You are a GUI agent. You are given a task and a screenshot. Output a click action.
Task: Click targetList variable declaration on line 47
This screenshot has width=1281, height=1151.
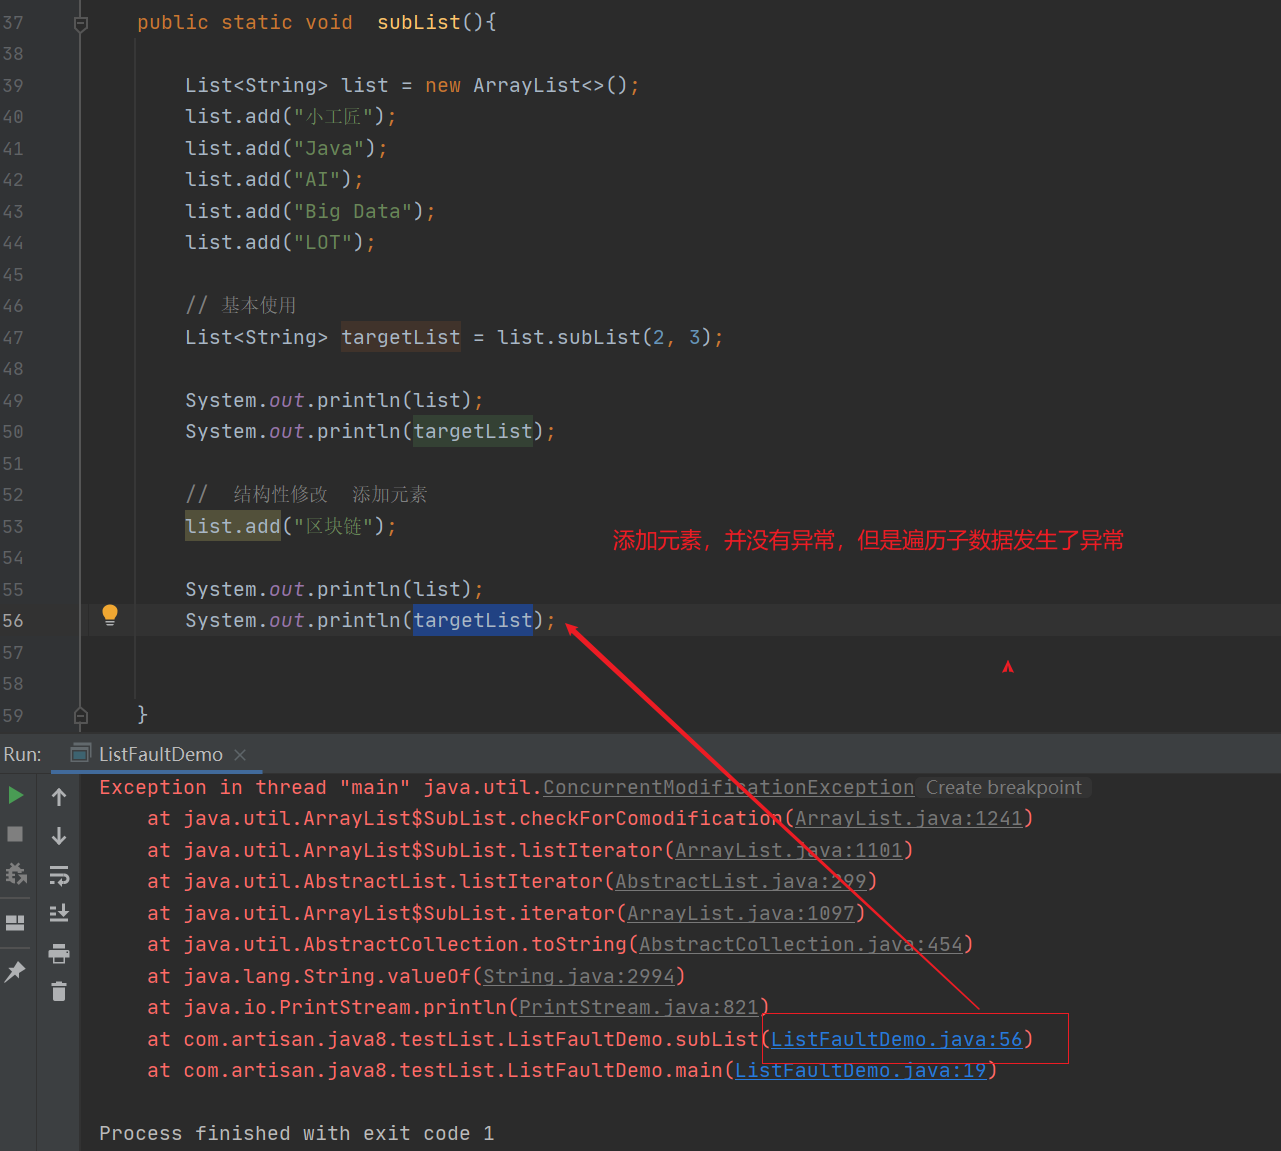click(x=401, y=337)
